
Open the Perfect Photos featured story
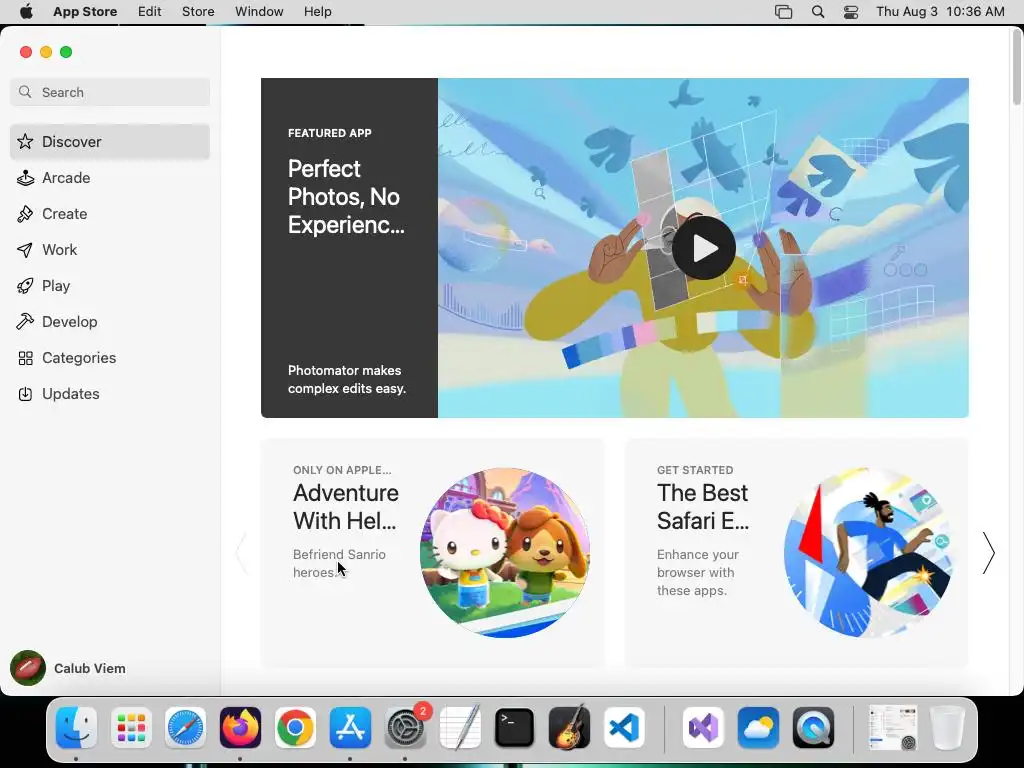coord(349,248)
